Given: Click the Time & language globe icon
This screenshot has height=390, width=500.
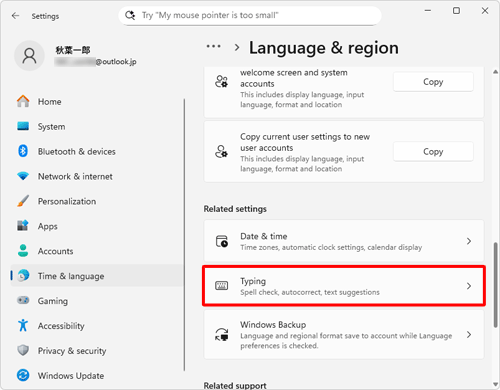Looking at the screenshot, I should pos(23,276).
